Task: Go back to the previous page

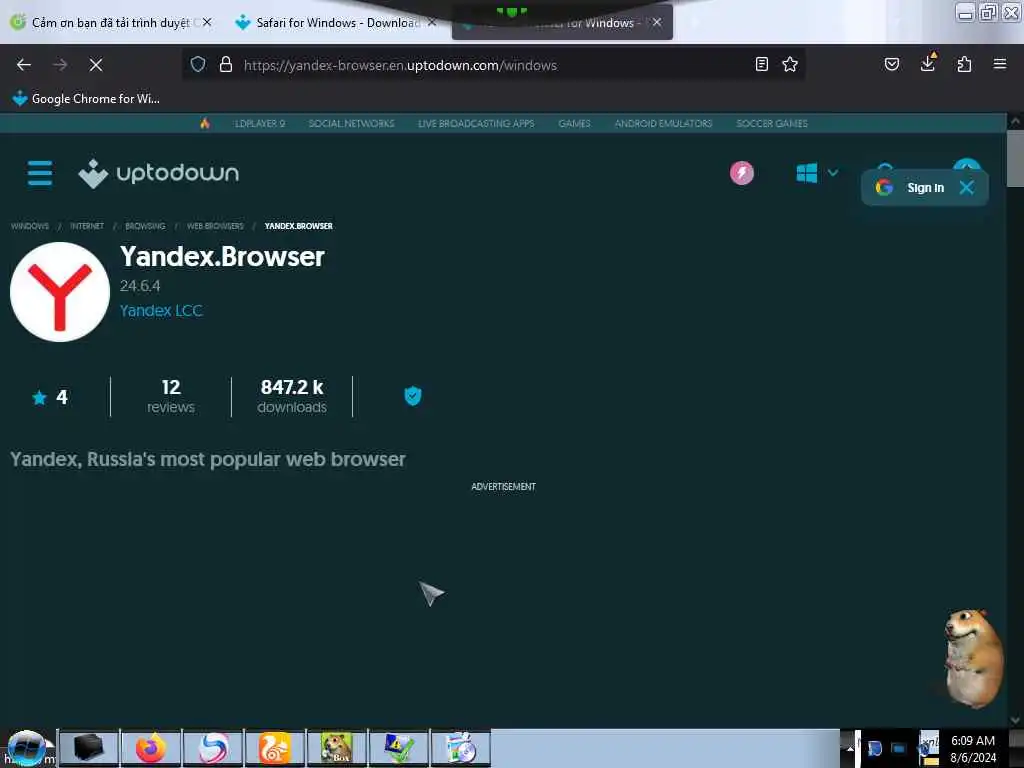Action: pos(24,65)
